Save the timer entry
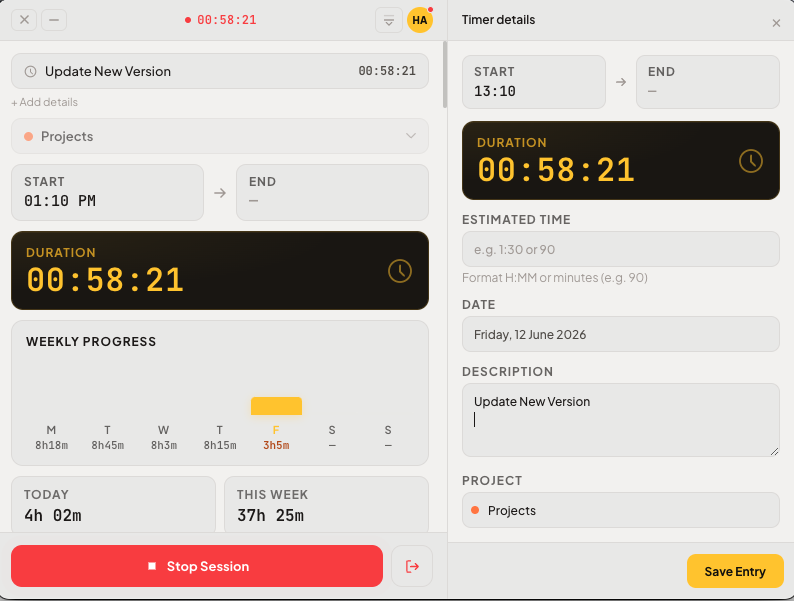Viewport: 794px width, 601px height. (x=735, y=571)
